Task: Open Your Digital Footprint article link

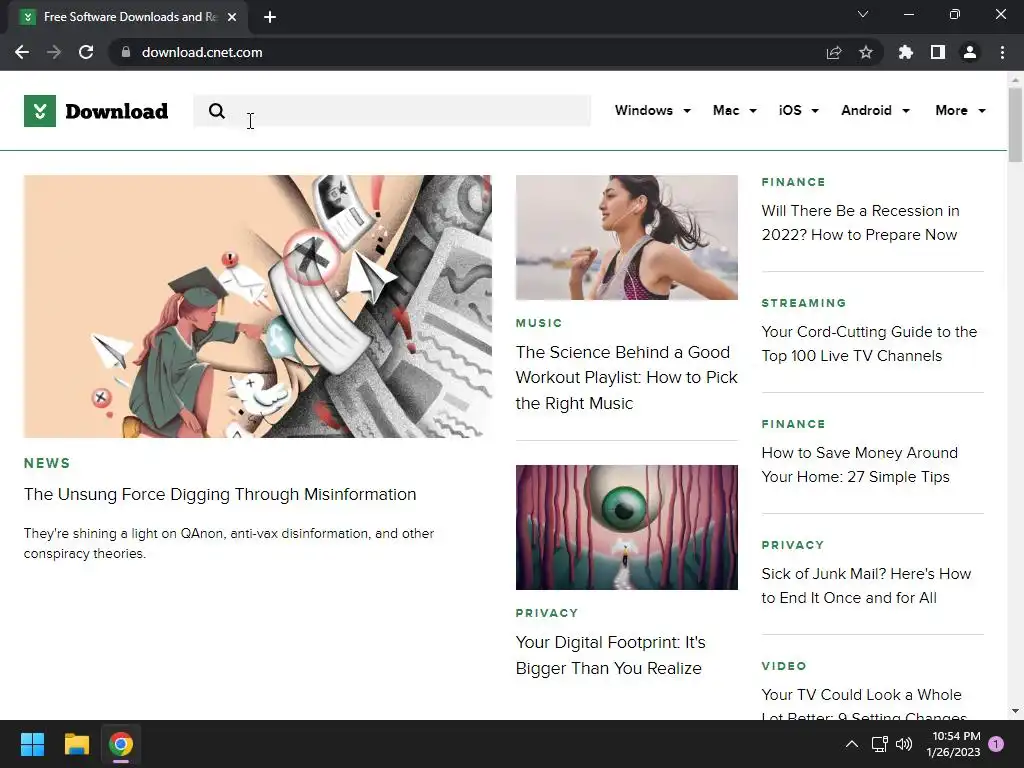Action: 611,655
